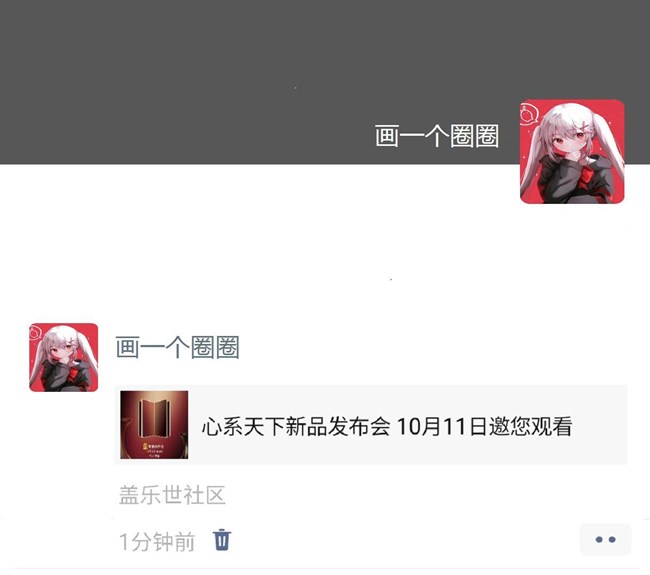Select the red launch event poster image

(154, 425)
